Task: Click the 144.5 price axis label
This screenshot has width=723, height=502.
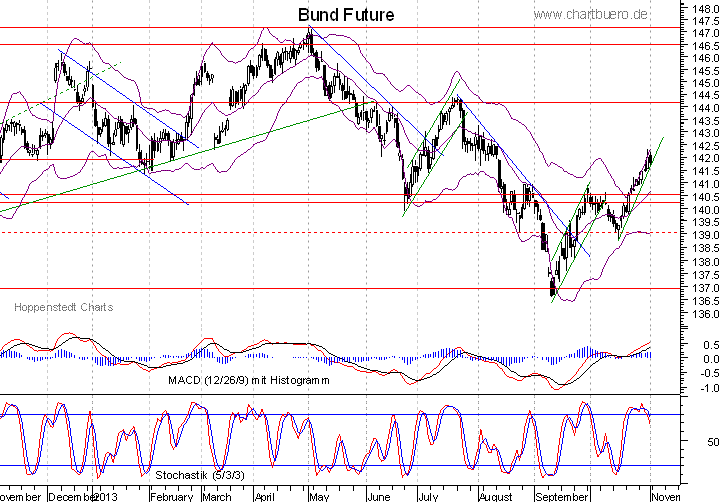Action: (x=705, y=95)
